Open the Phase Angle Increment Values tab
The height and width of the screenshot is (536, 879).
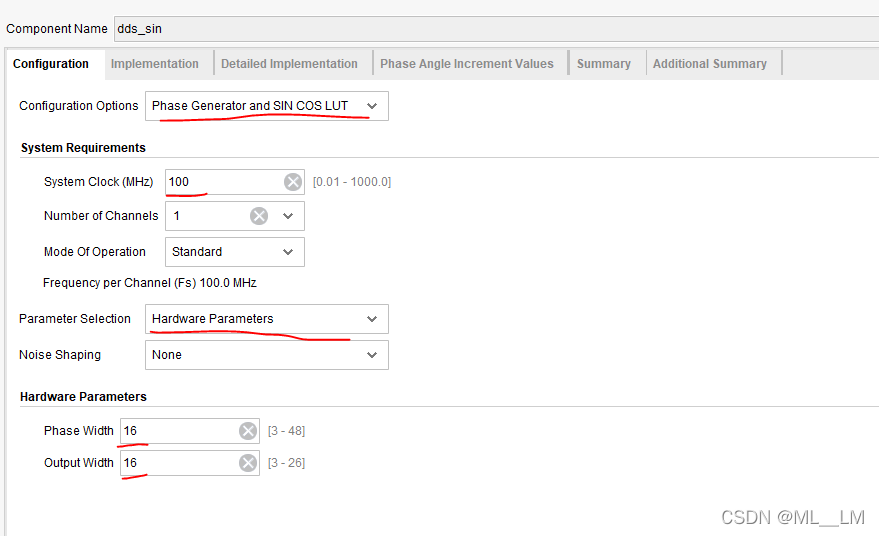click(x=467, y=64)
